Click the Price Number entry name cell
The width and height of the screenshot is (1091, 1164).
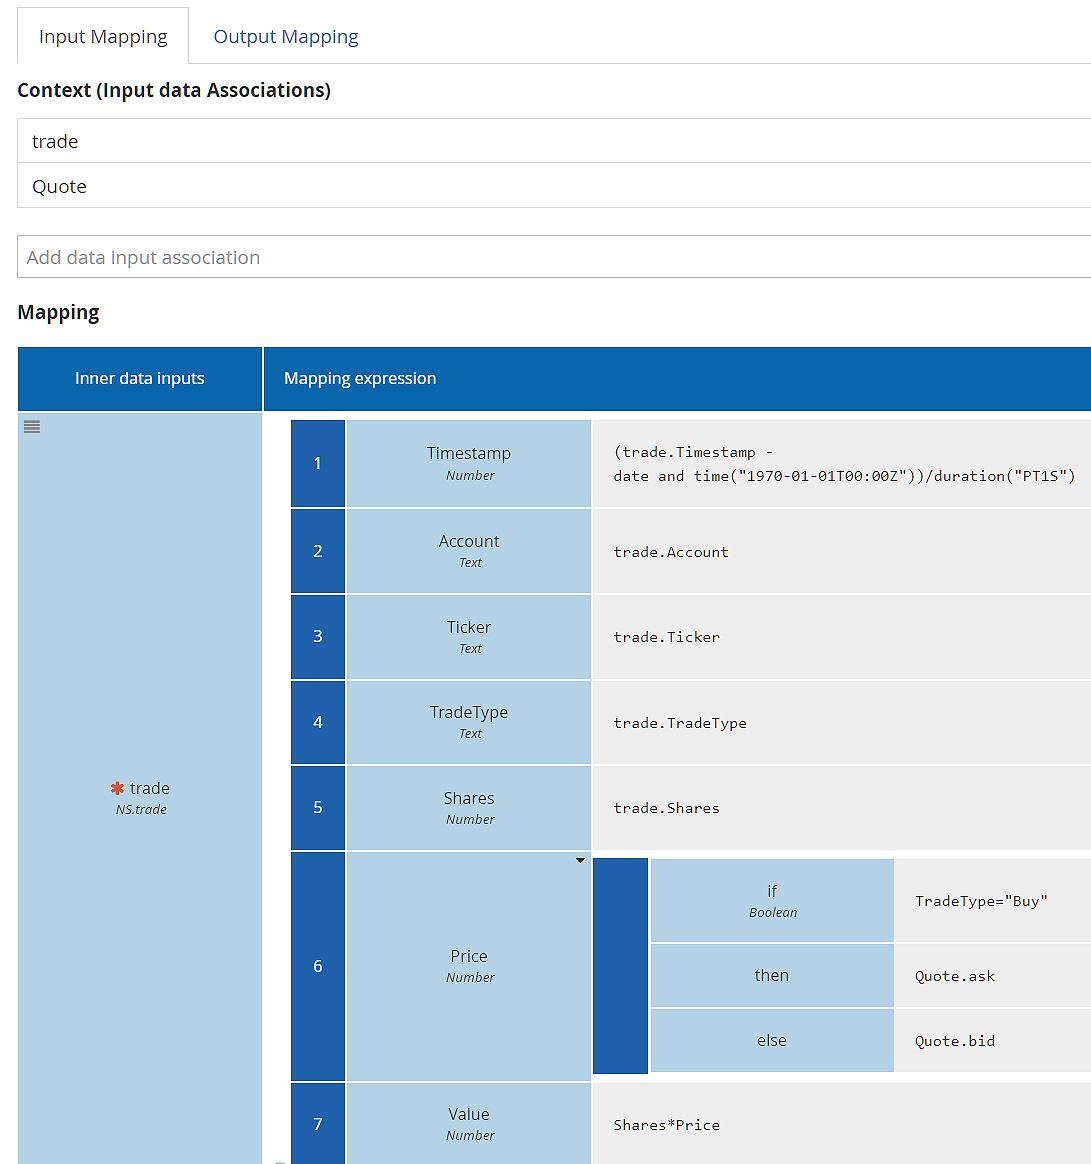pyautogui.click(x=469, y=966)
